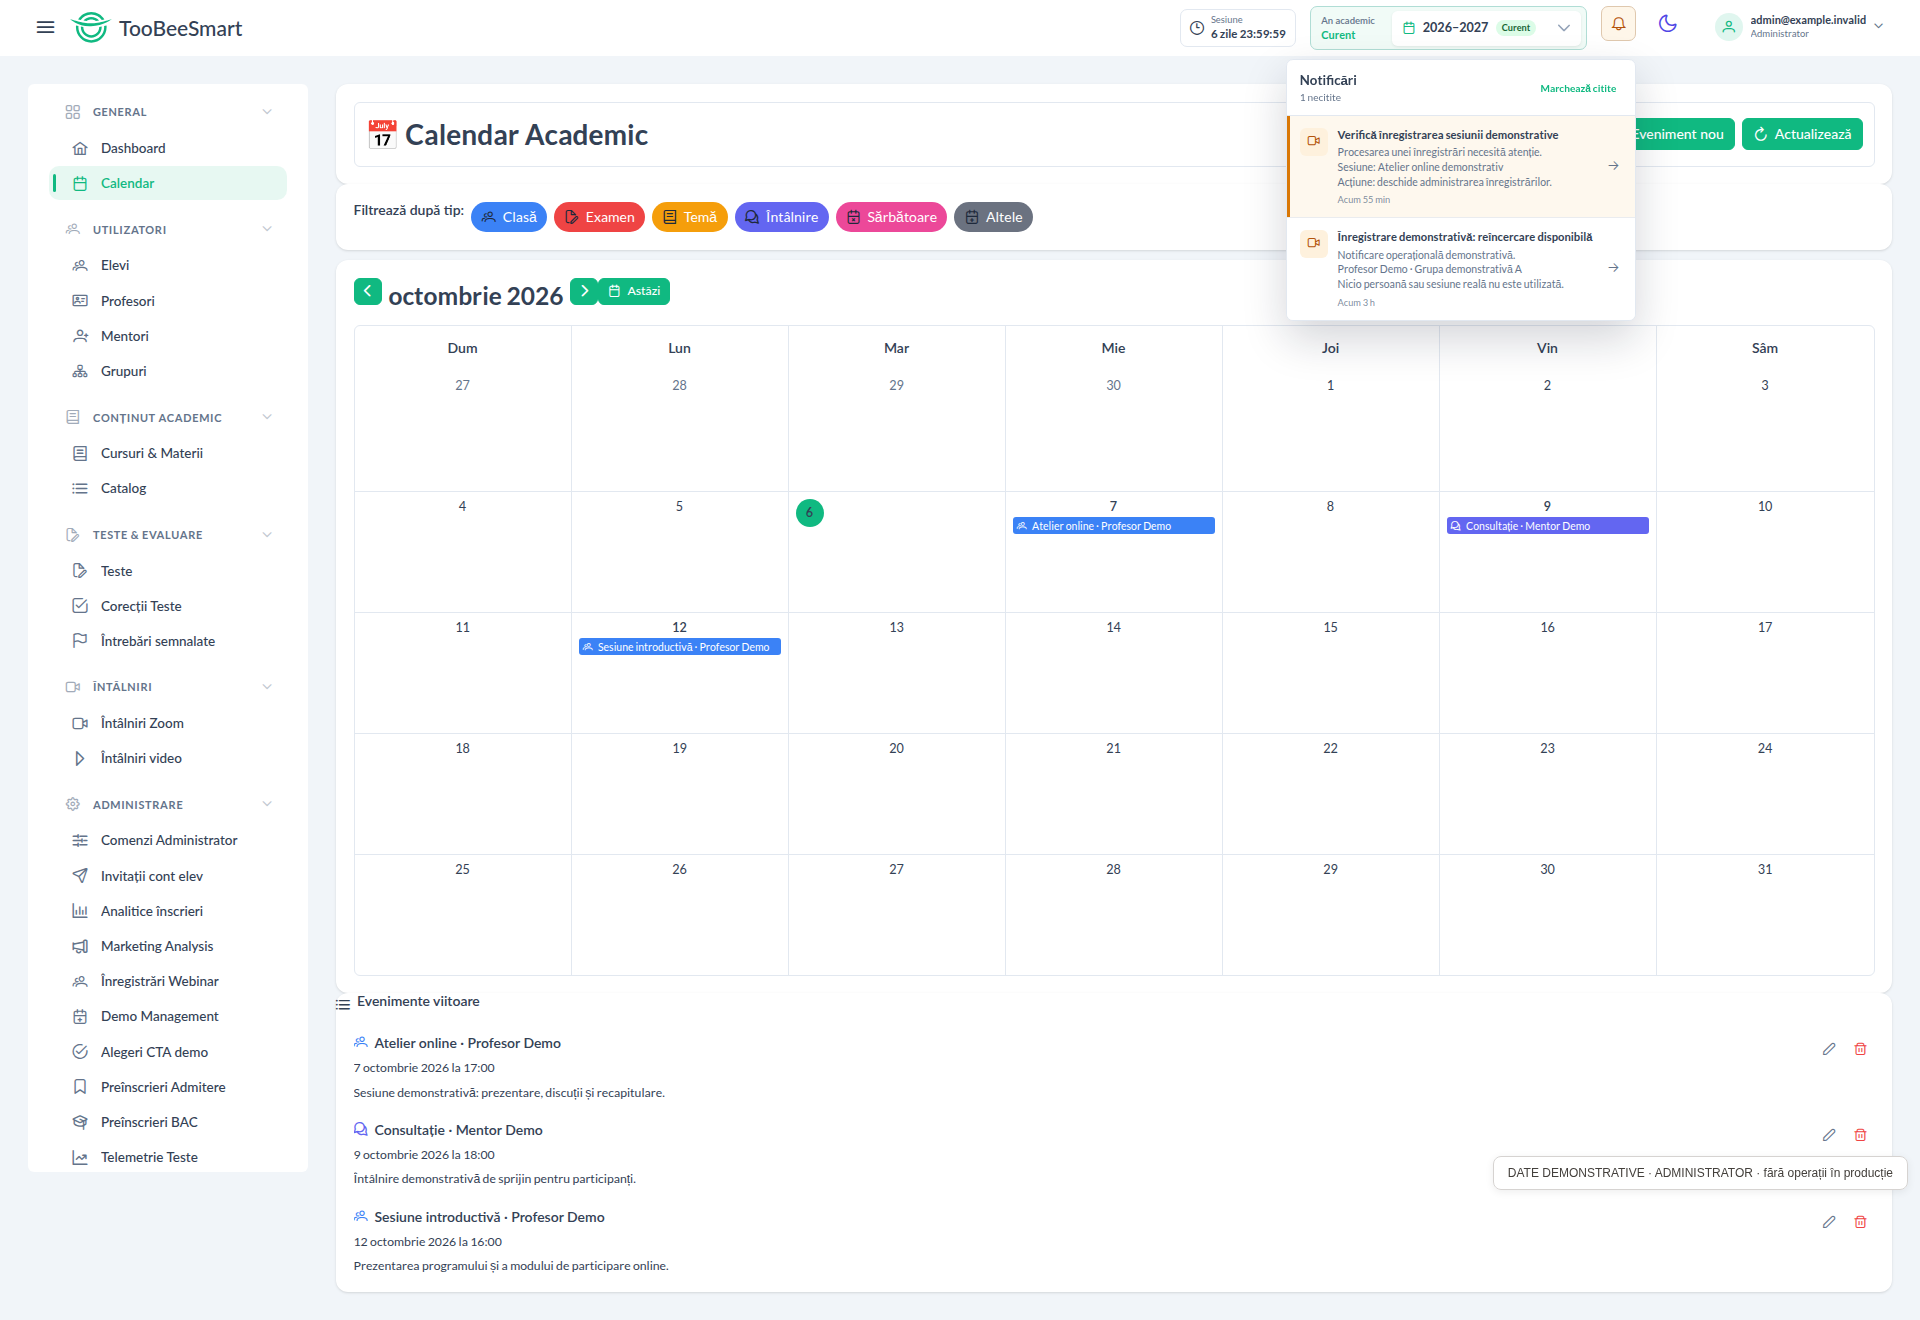1920x1320 pixels.
Task: Edit the Sesiune introductivă upcoming event
Action: (1829, 1222)
